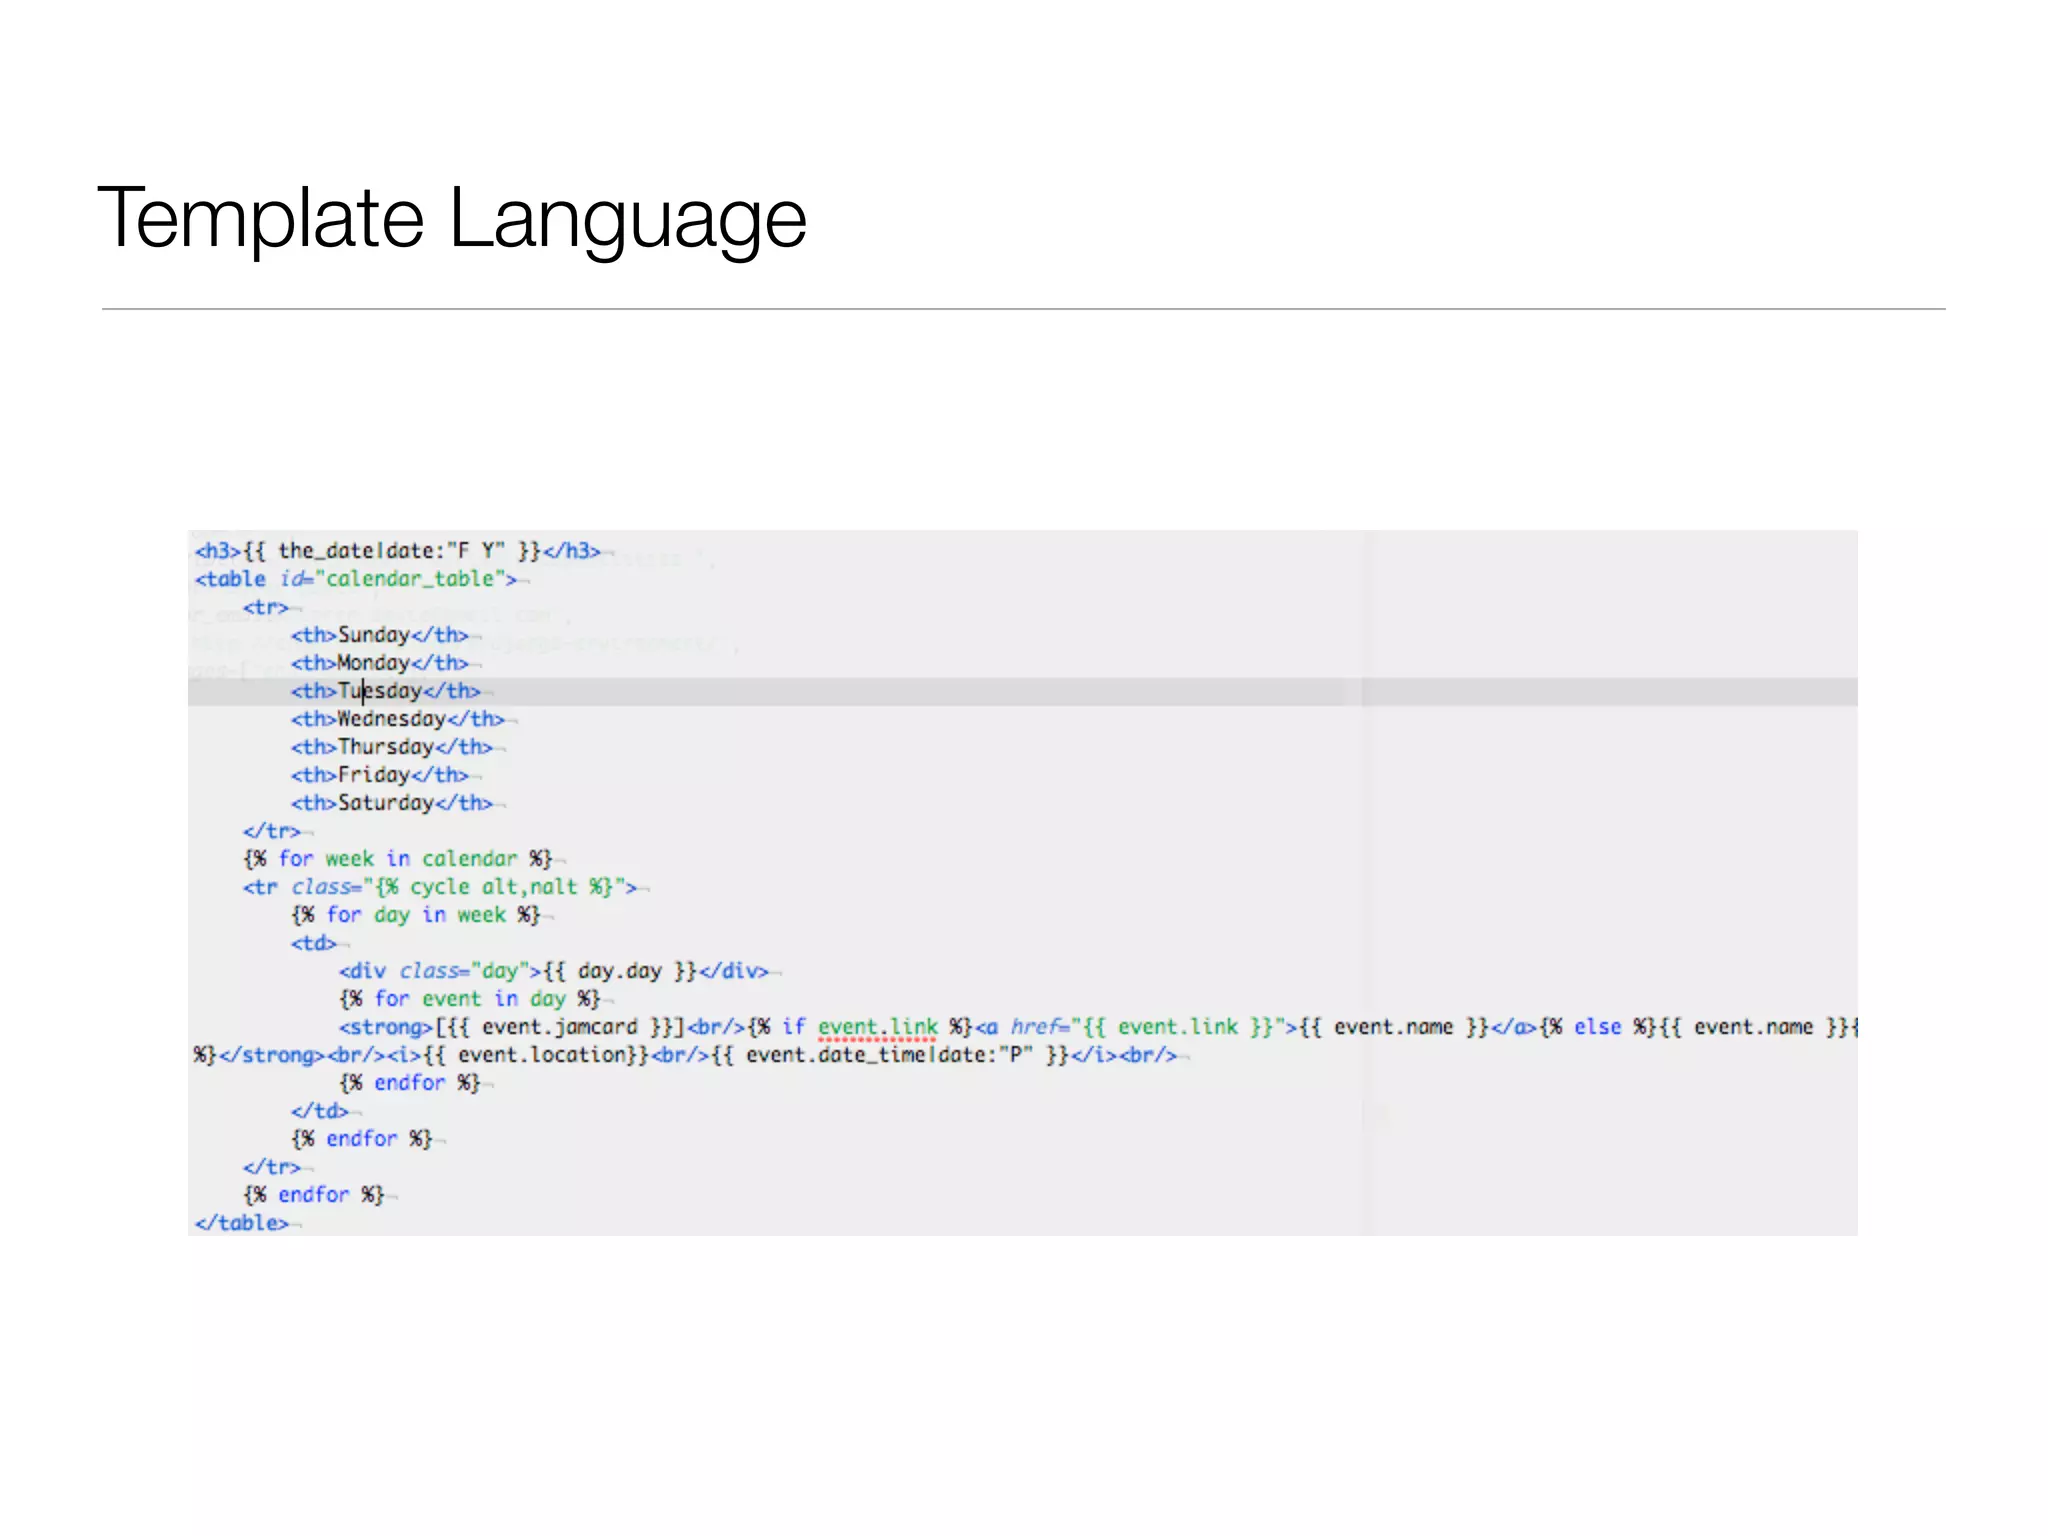The height and width of the screenshot is (1536, 2048).
Task: Click the closing table tag
Action: [241, 1223]
